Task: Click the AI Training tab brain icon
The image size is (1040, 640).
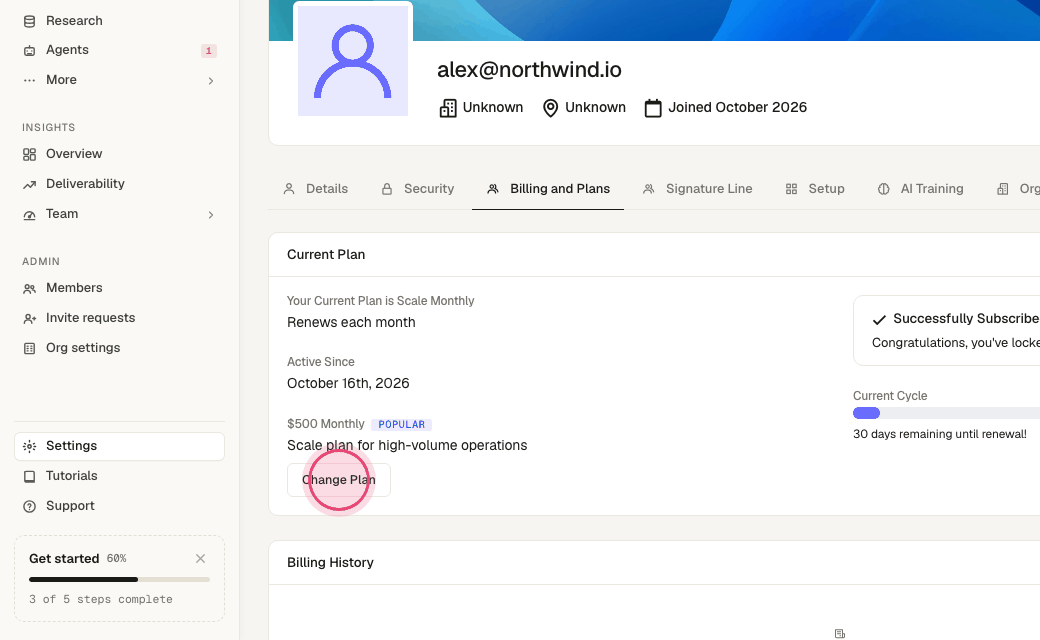Action: point(883,190)
